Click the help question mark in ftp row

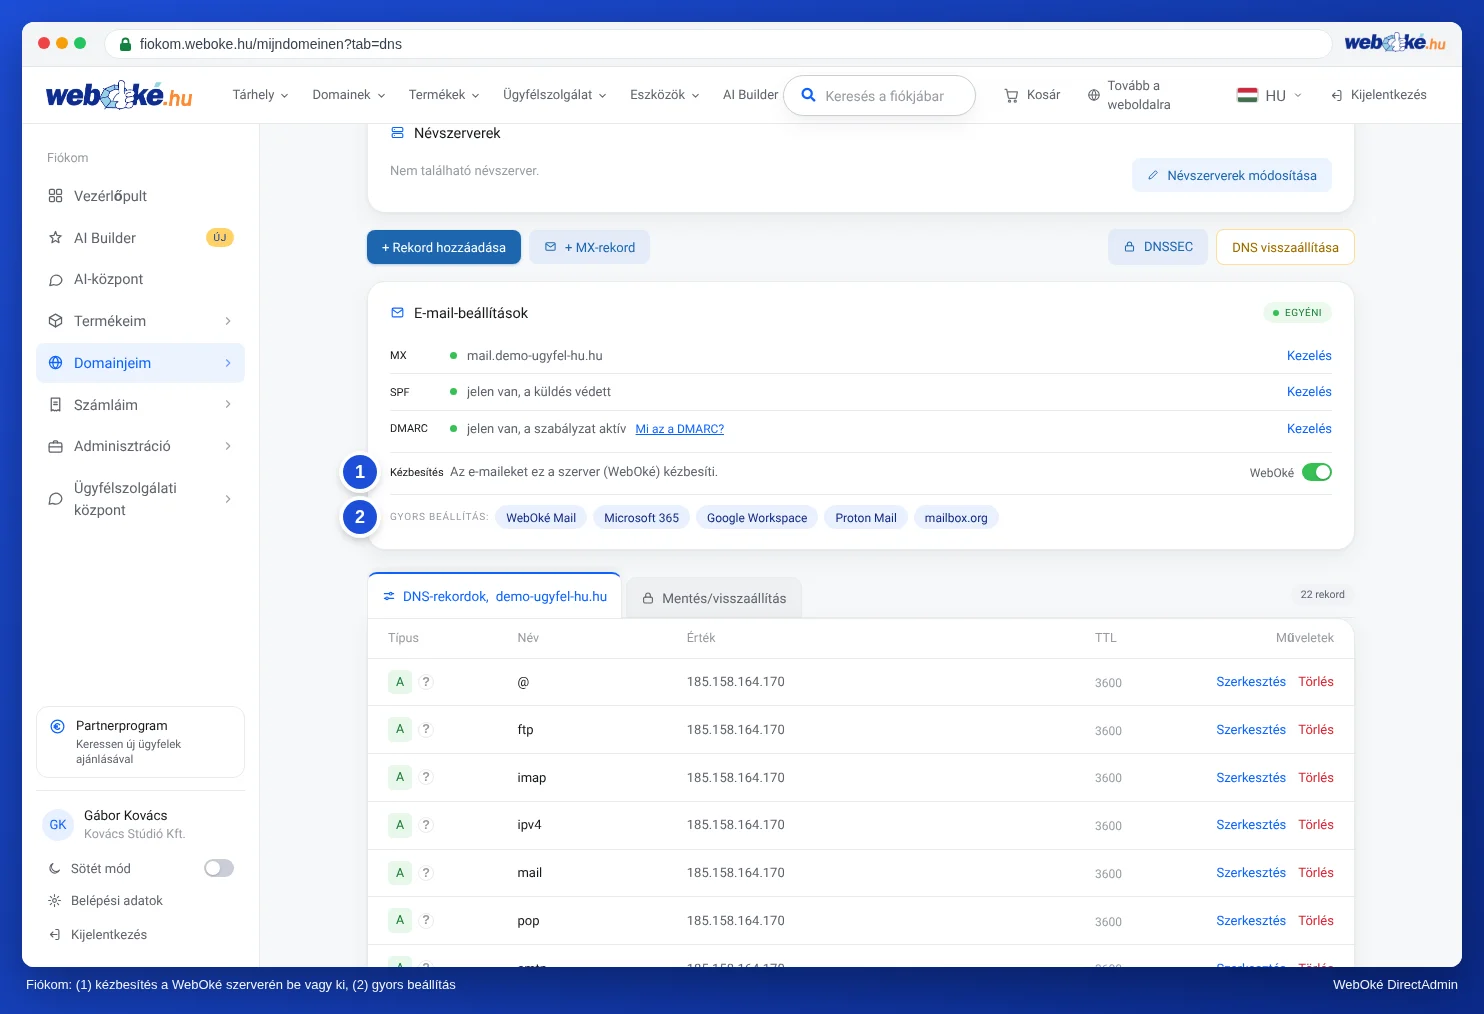[x=426, y=729]
